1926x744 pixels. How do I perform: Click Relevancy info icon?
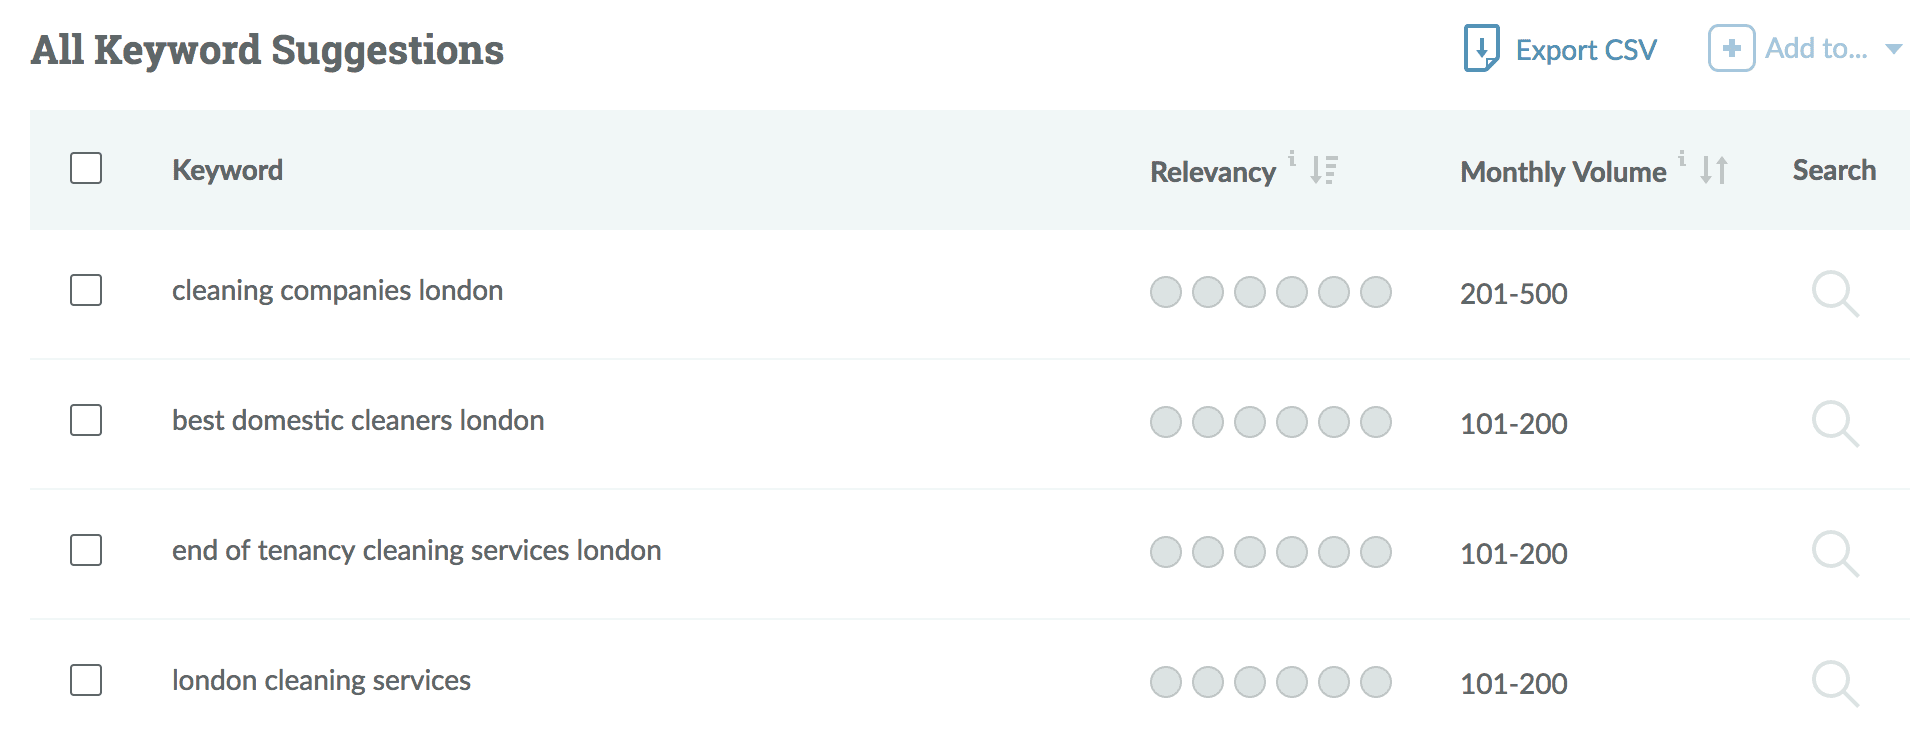[1292, 158]
